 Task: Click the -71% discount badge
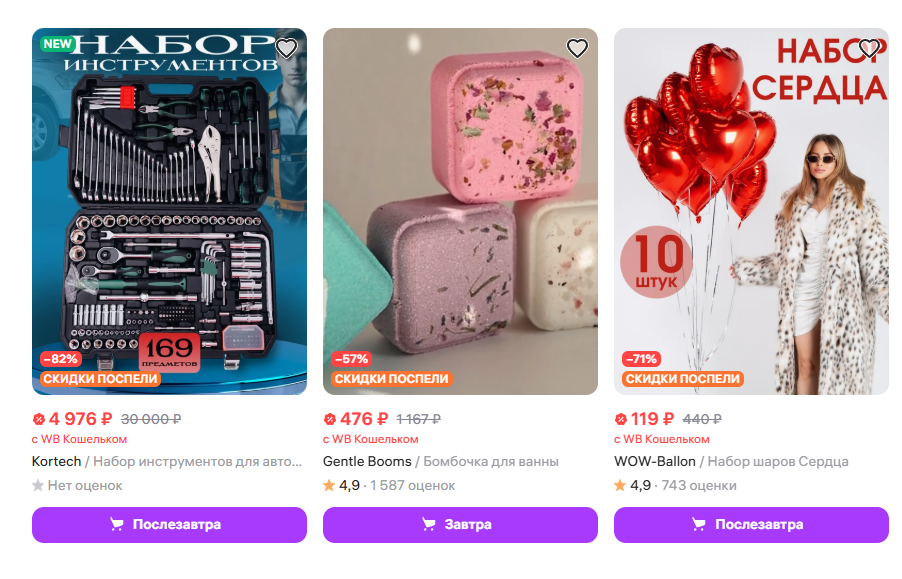641,359
